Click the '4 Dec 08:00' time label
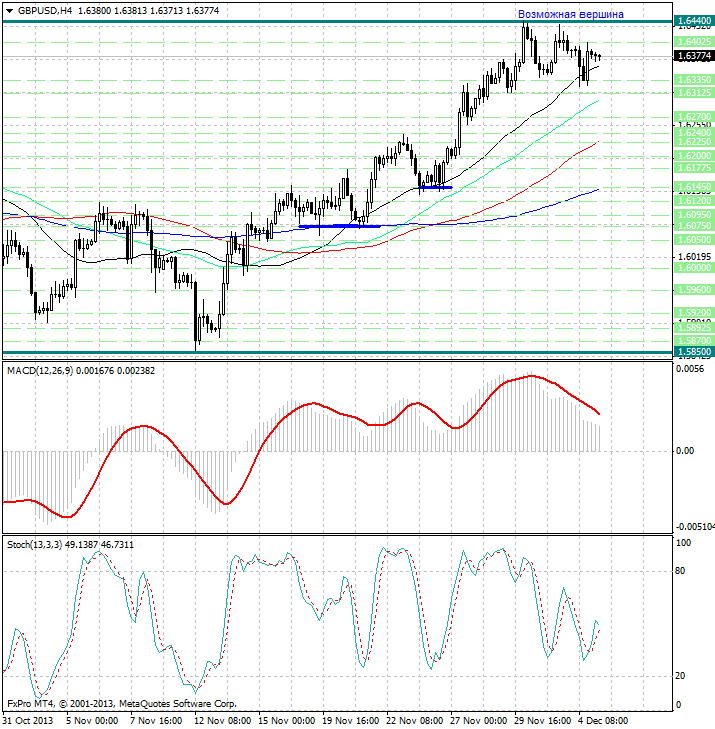 pos(603,721)
